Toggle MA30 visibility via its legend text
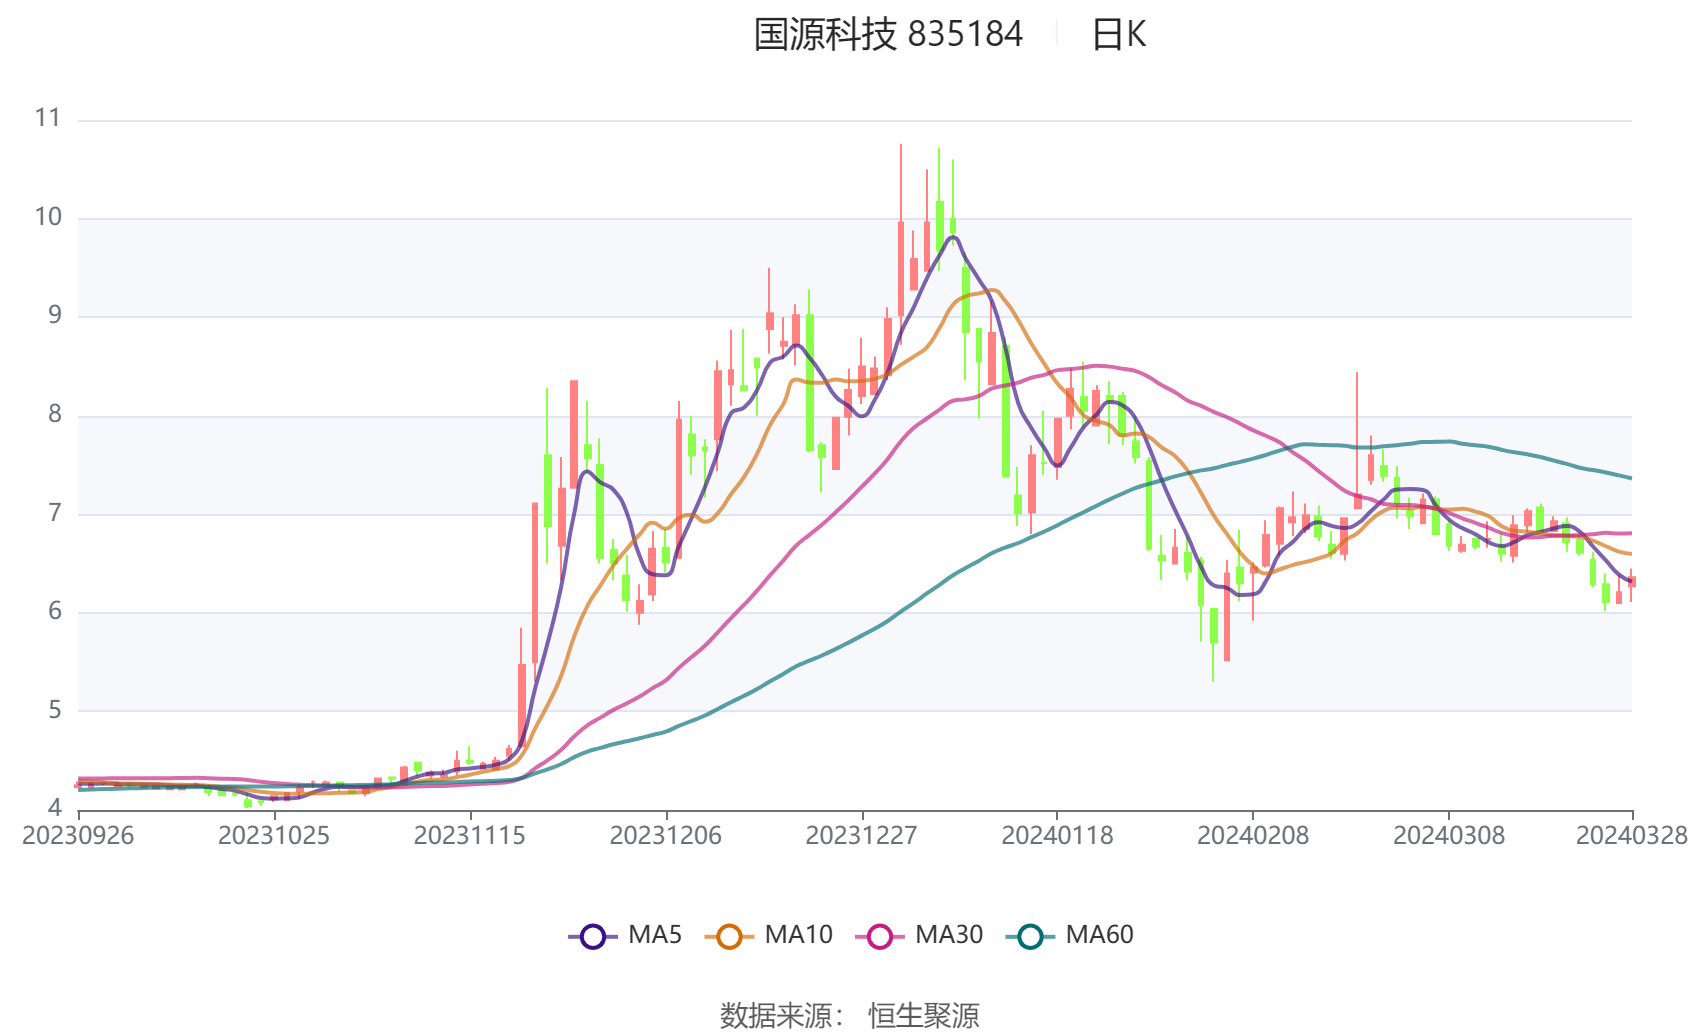This screenshot has width=1700, height=1034. pos(949,935)
